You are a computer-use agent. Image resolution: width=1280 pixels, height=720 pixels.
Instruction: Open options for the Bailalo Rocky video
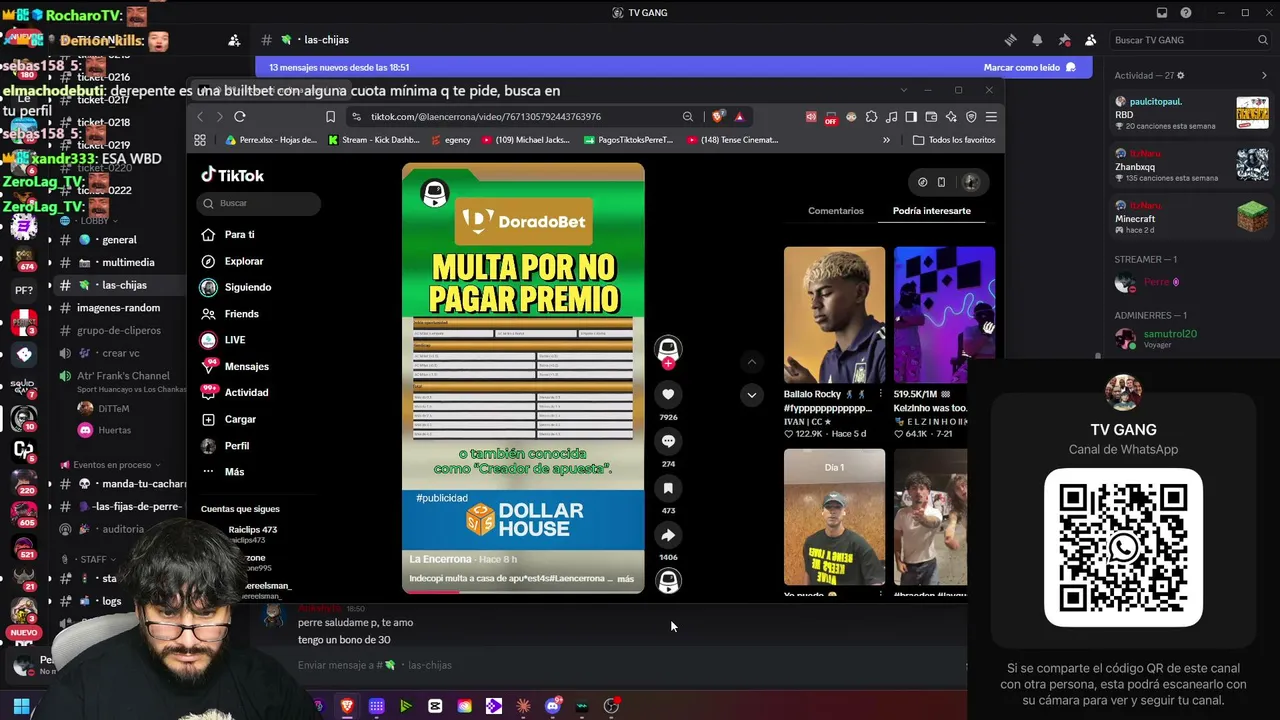[x=880, y=394]
